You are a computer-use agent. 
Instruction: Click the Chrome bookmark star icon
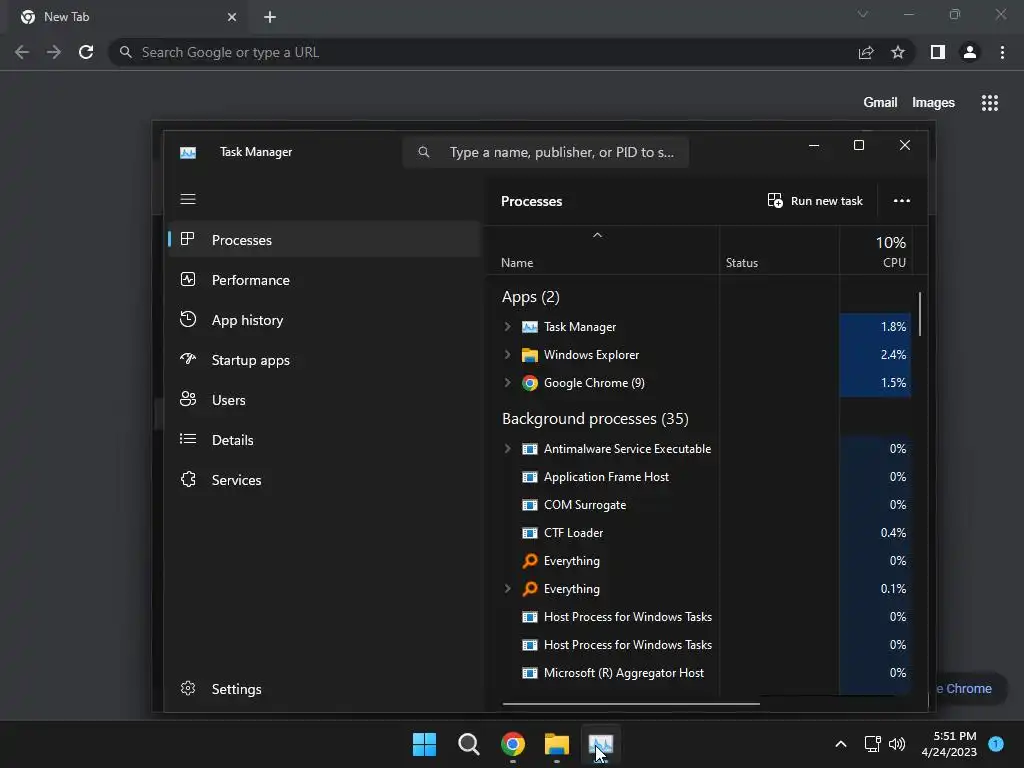point(898,52)
